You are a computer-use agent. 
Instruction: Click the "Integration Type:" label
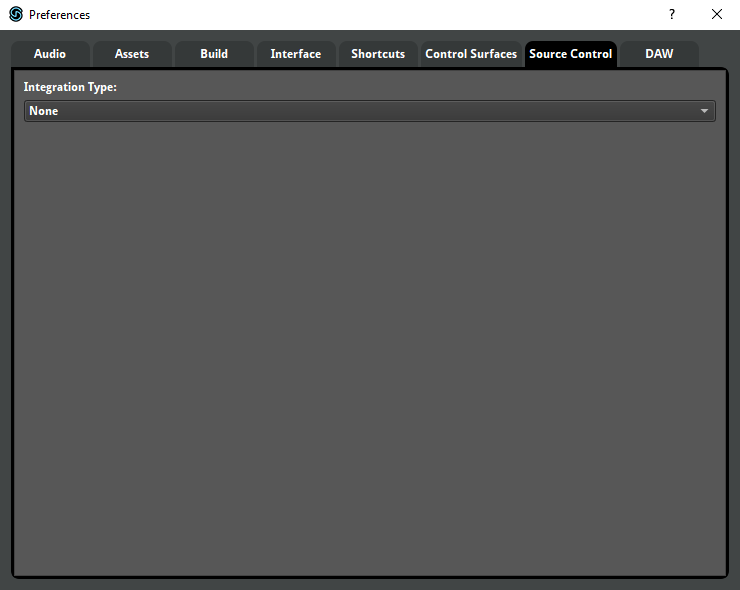tap(70, 88)
